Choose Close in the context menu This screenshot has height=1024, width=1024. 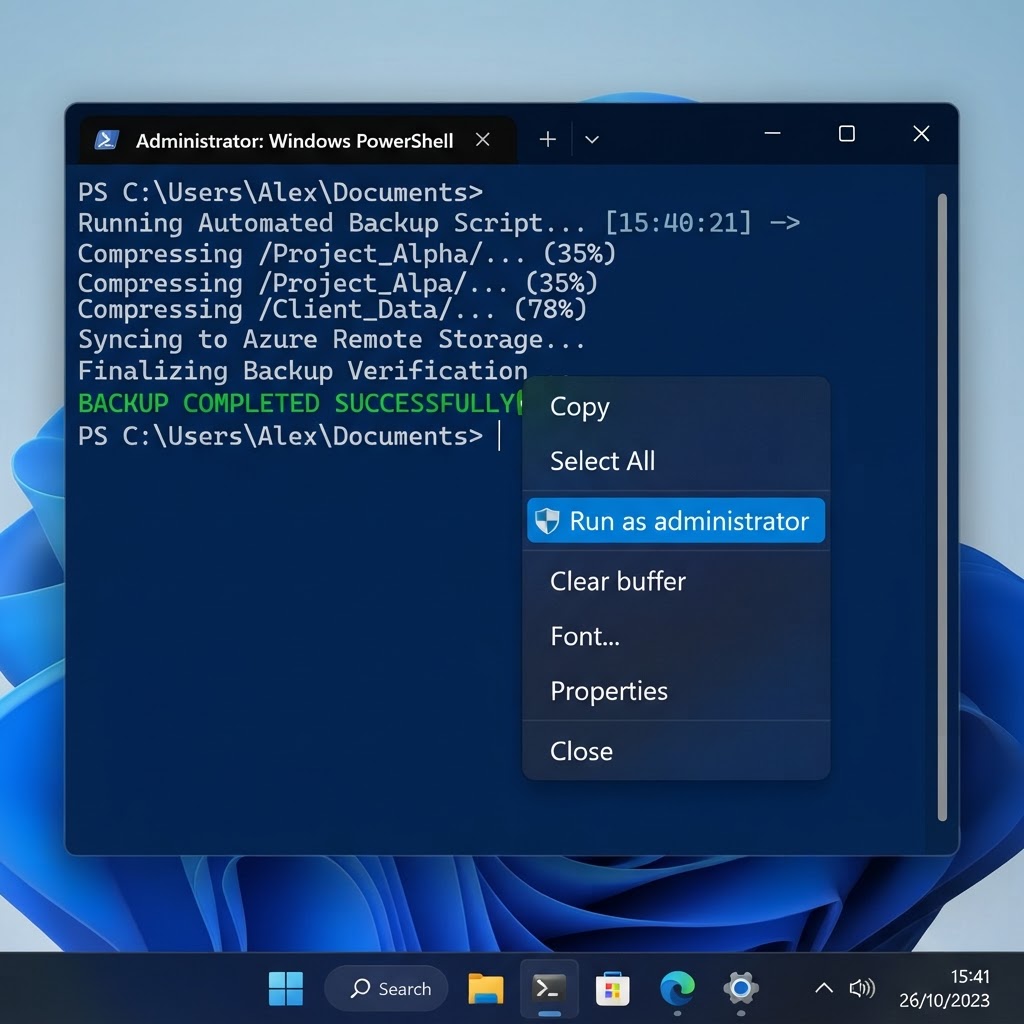click(676, 751)
